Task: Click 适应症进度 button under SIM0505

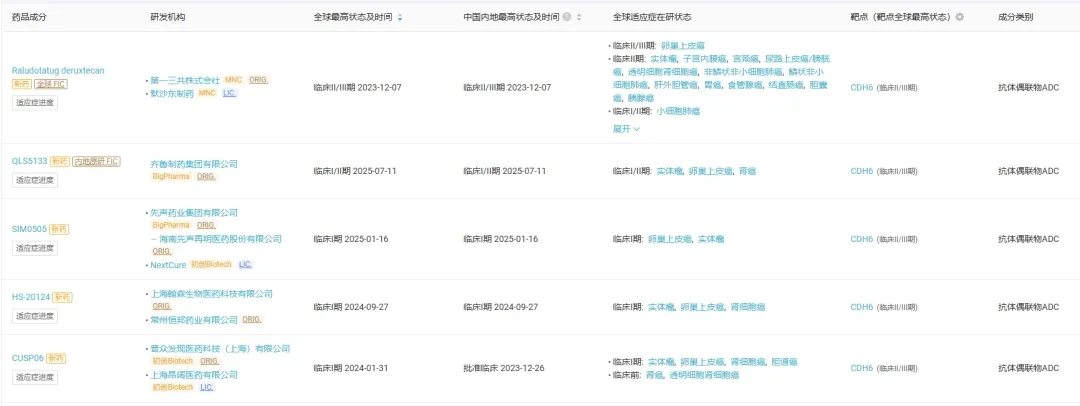Action: point(34,248)
